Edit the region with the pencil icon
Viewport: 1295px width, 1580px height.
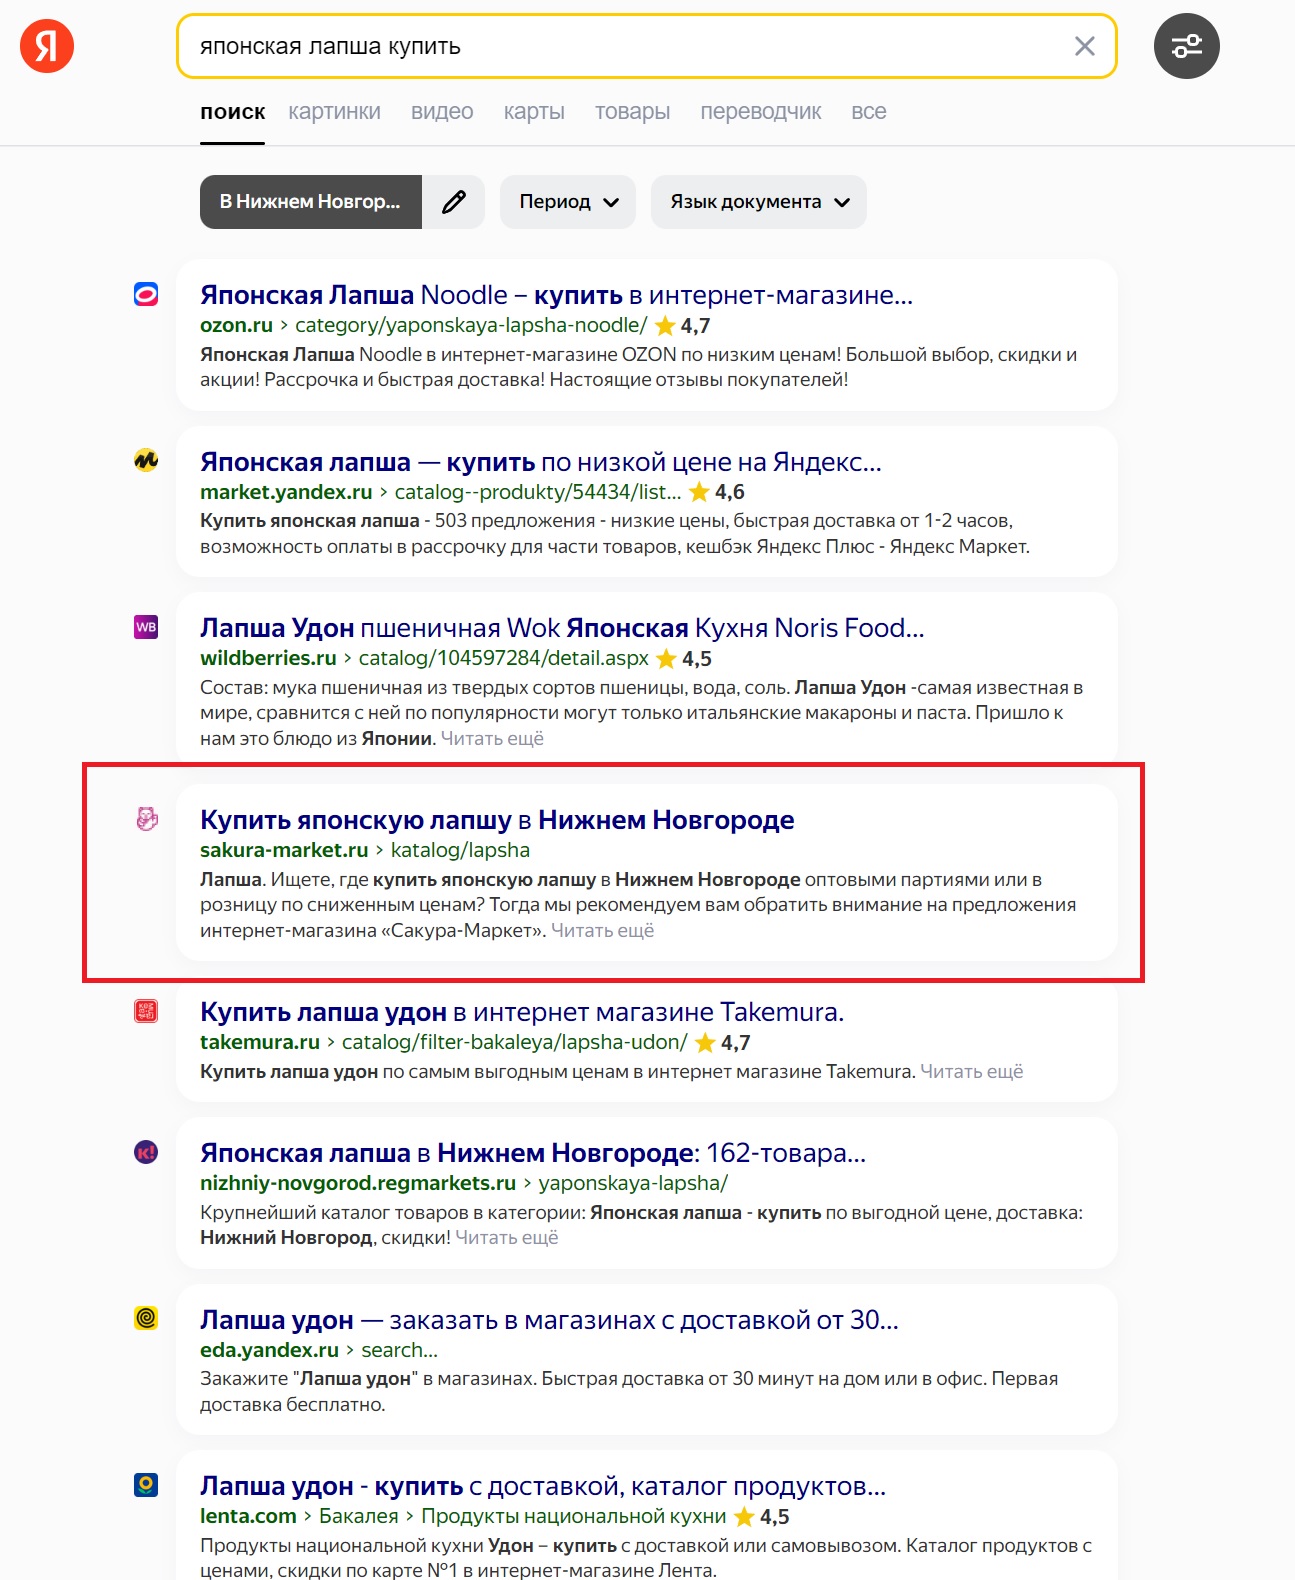(454, 202)
